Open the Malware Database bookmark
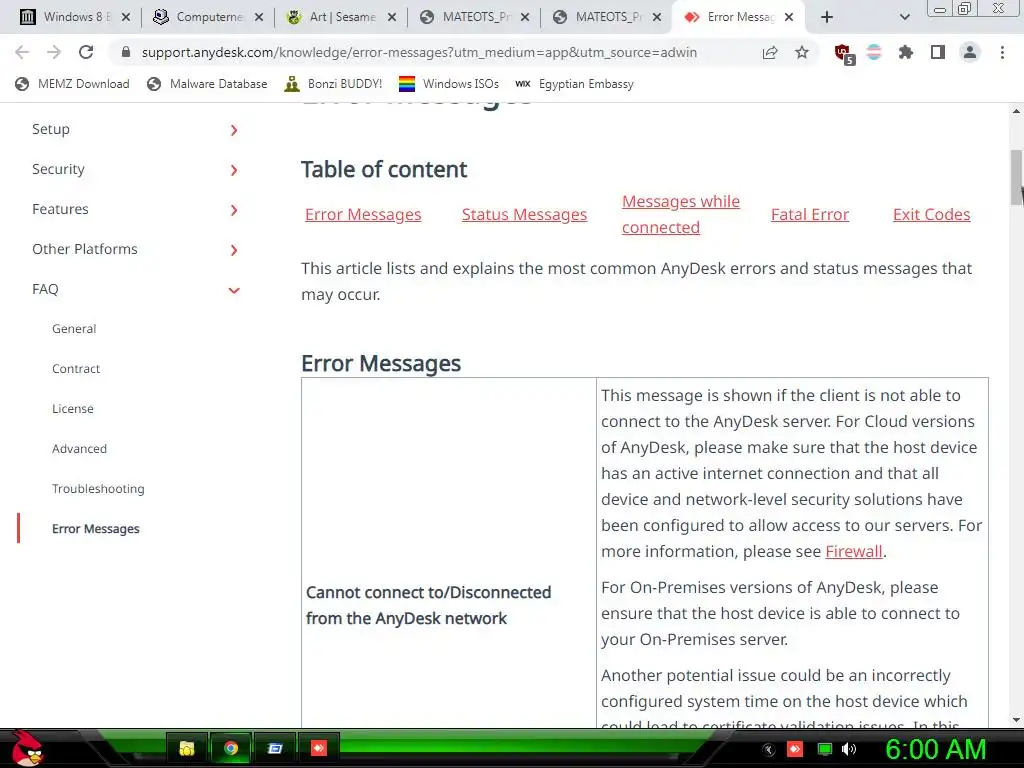The height and width of the screenshot is (768, 1024). (x=207, y=84)
